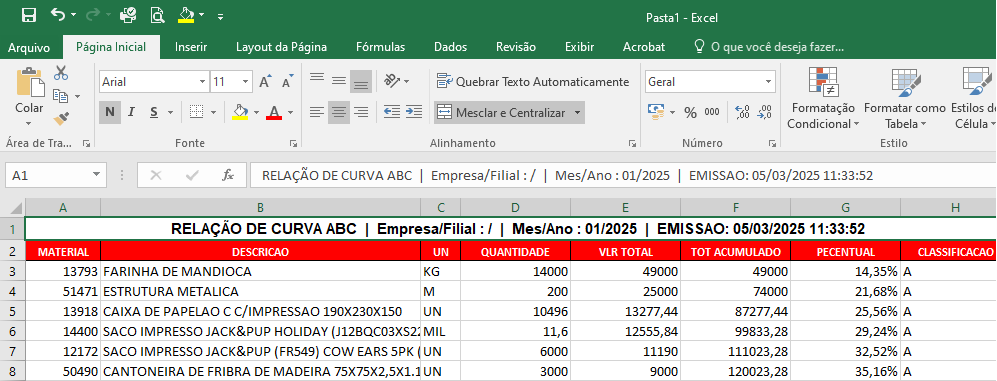Click the VLR TOTAL header cell

[x=626, y=252]
